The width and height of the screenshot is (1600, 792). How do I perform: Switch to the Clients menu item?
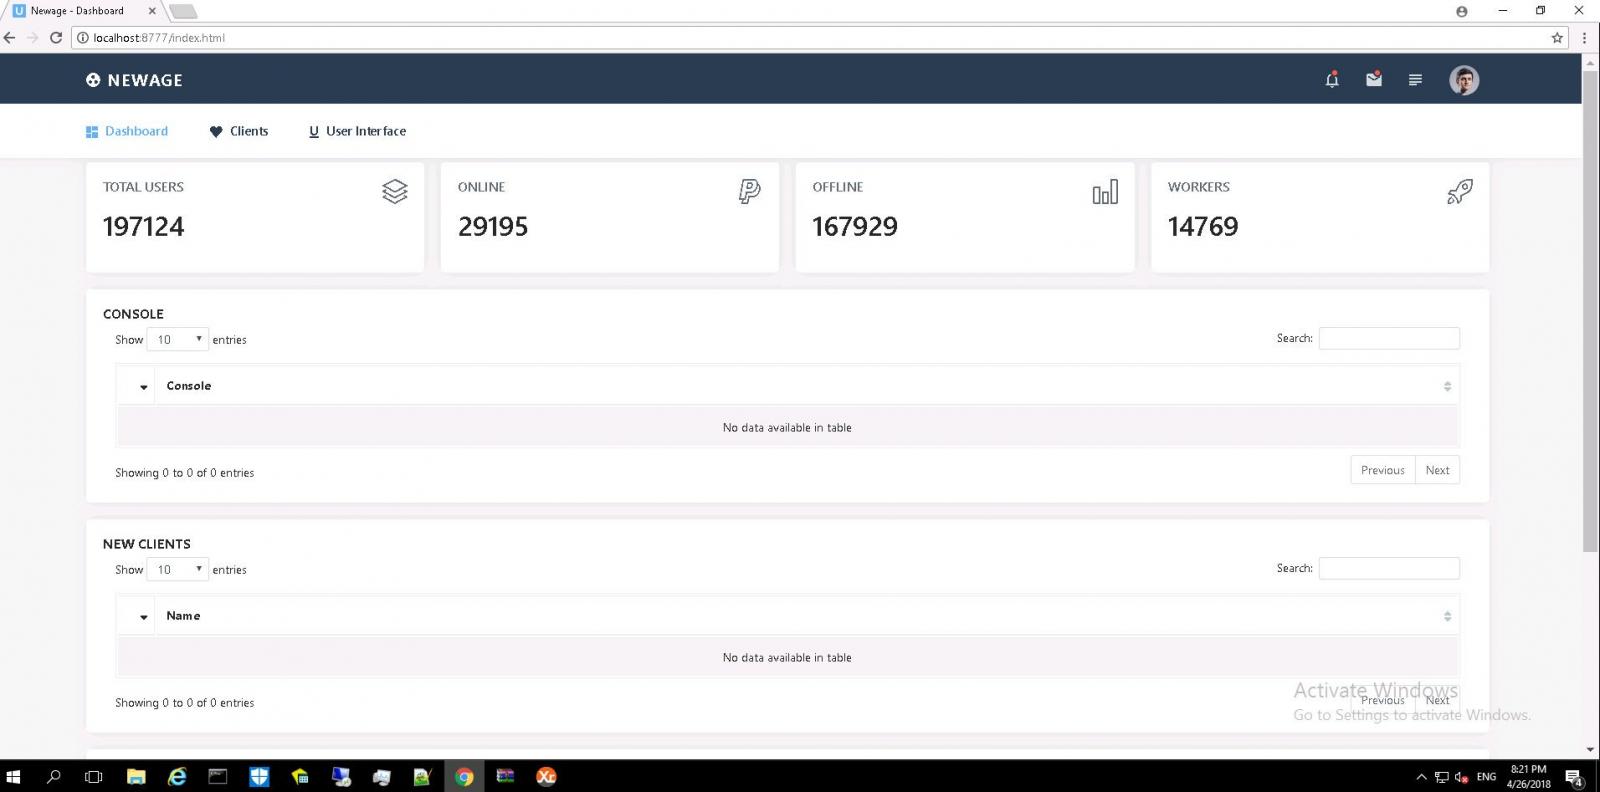pyautogui.click(x=239, y=131)
